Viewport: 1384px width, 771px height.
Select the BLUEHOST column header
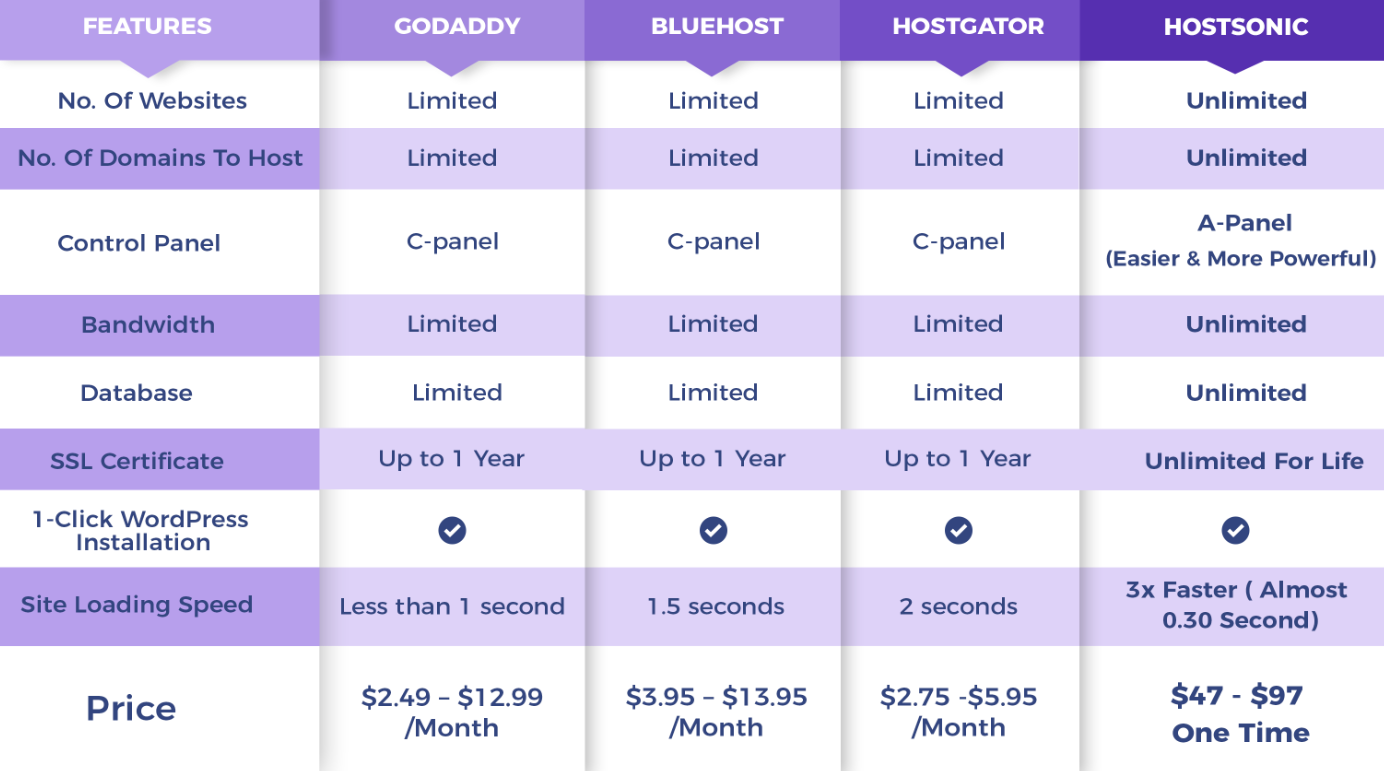click(717, 27)
